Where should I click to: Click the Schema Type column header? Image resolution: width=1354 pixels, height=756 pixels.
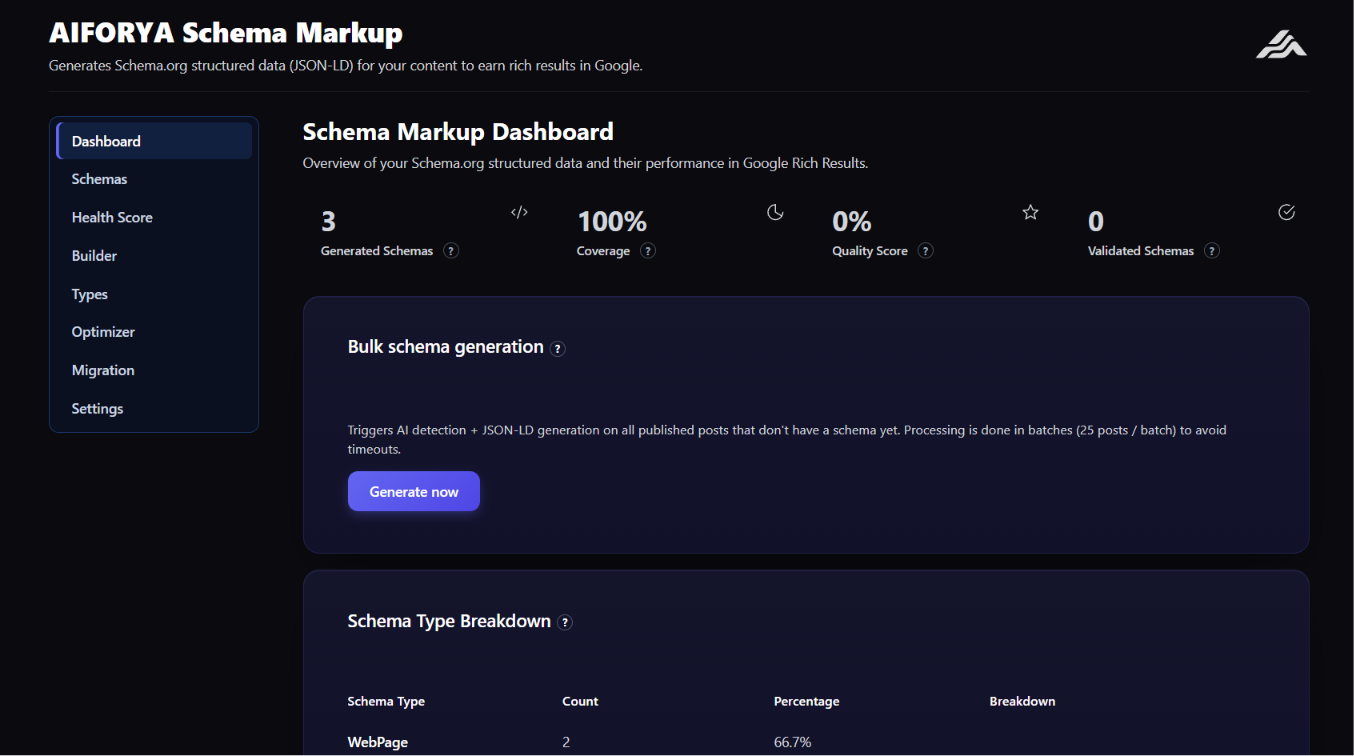pos(386,701)
